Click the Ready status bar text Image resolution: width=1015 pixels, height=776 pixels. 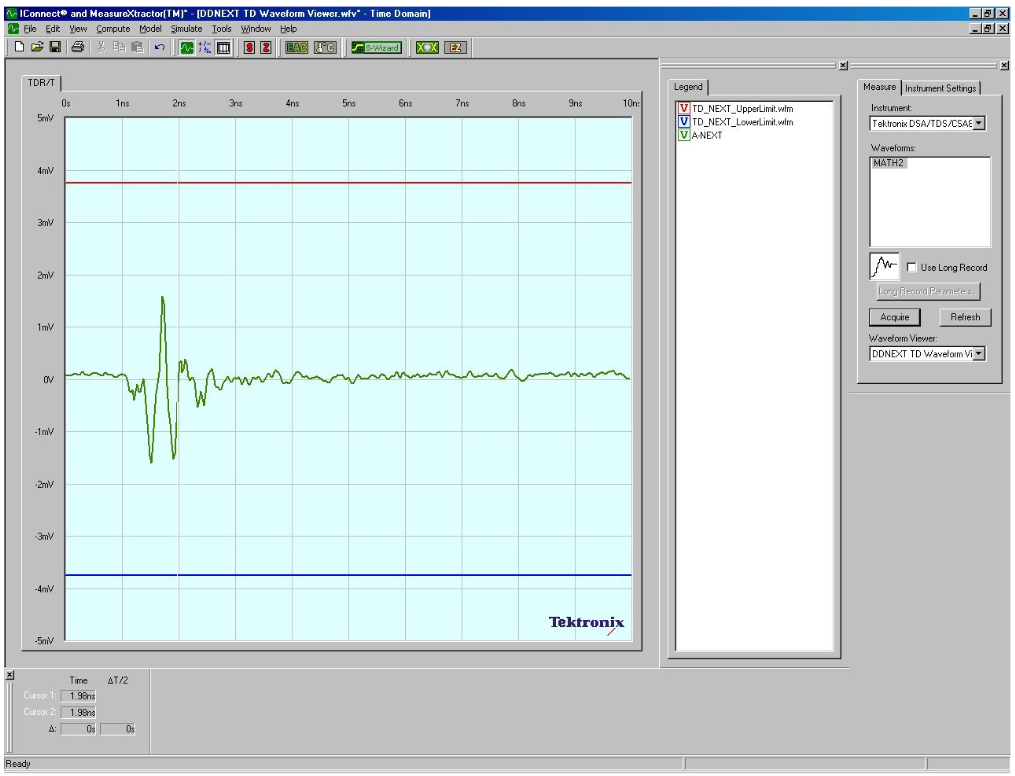(x=18, y=764)
